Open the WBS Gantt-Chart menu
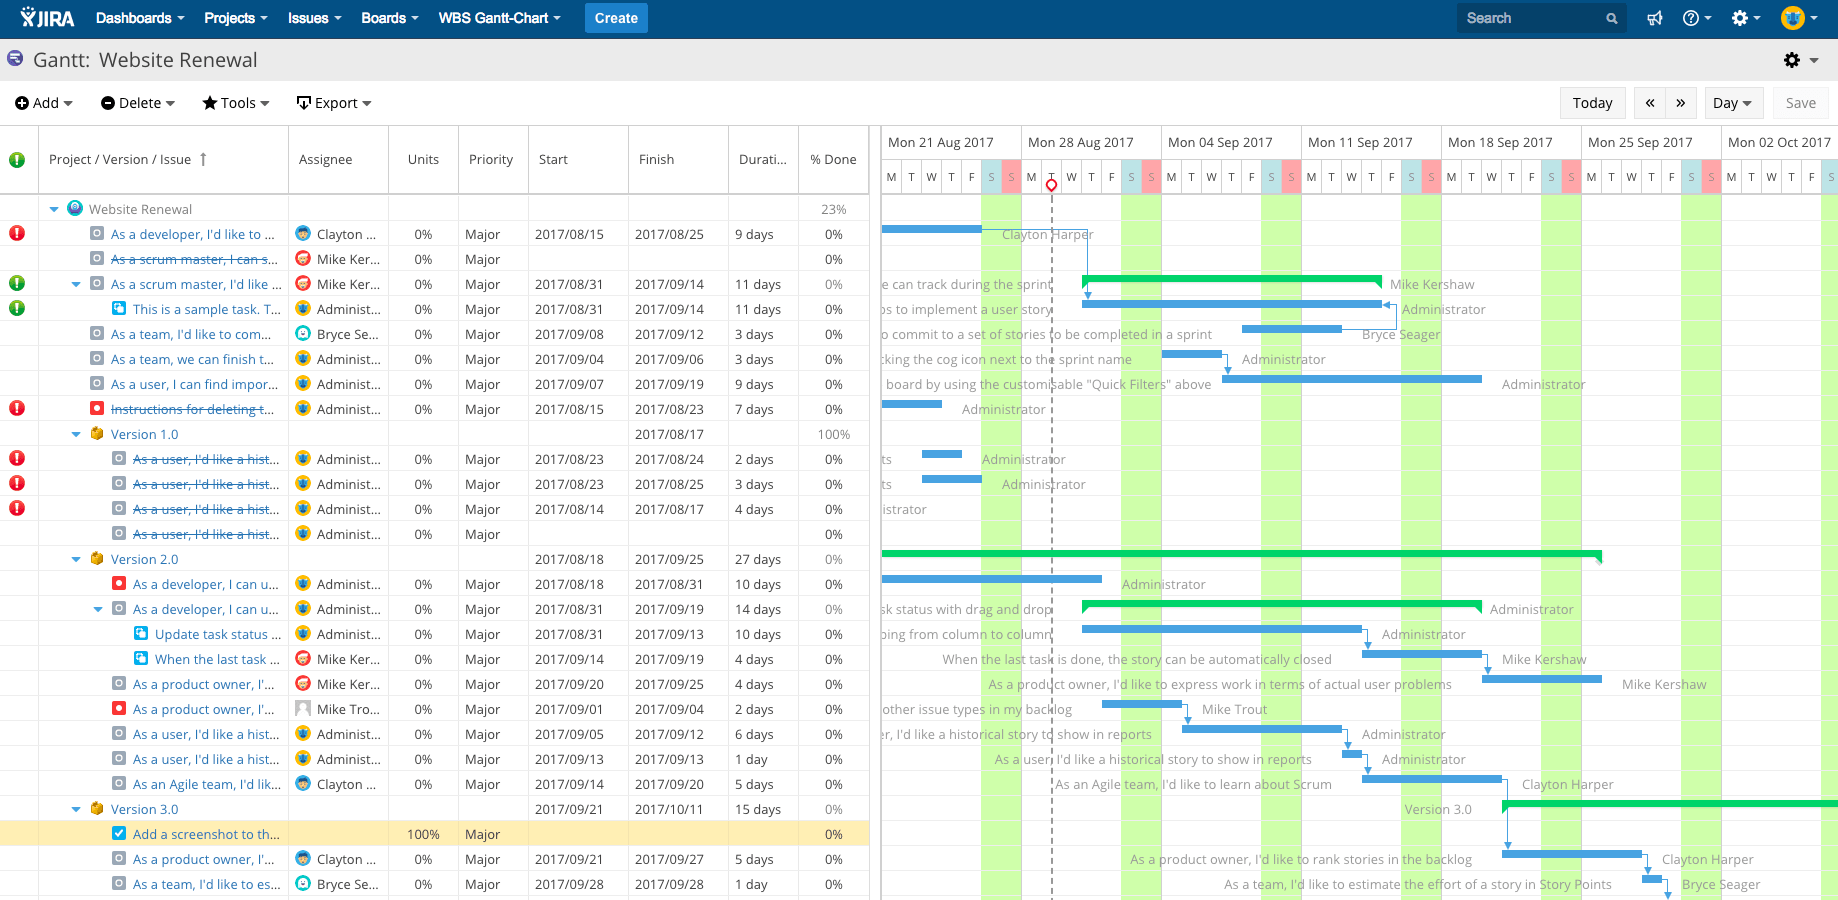This screenshot has height=900, width=1838. 499,17
